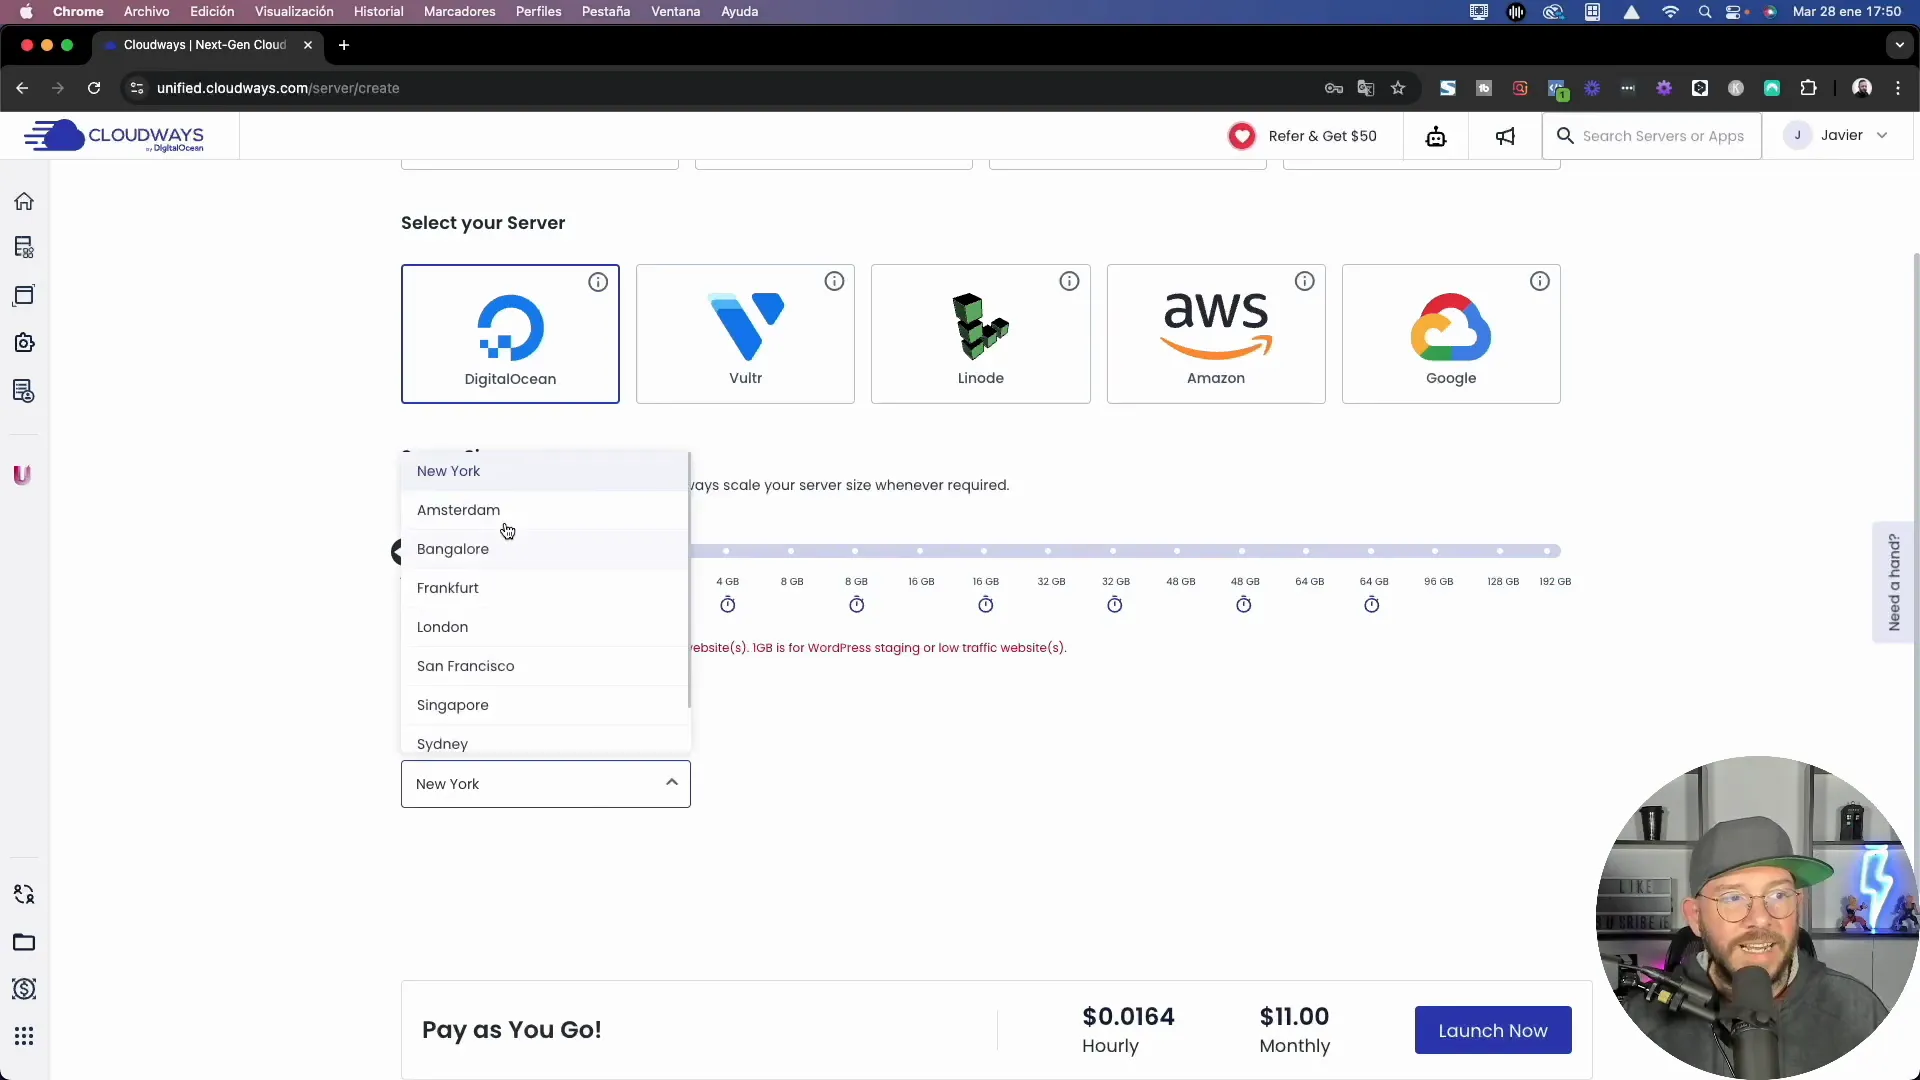Open macOS Spotlight search icon
The image size is (1920, 1080).
click(1704, 12)
